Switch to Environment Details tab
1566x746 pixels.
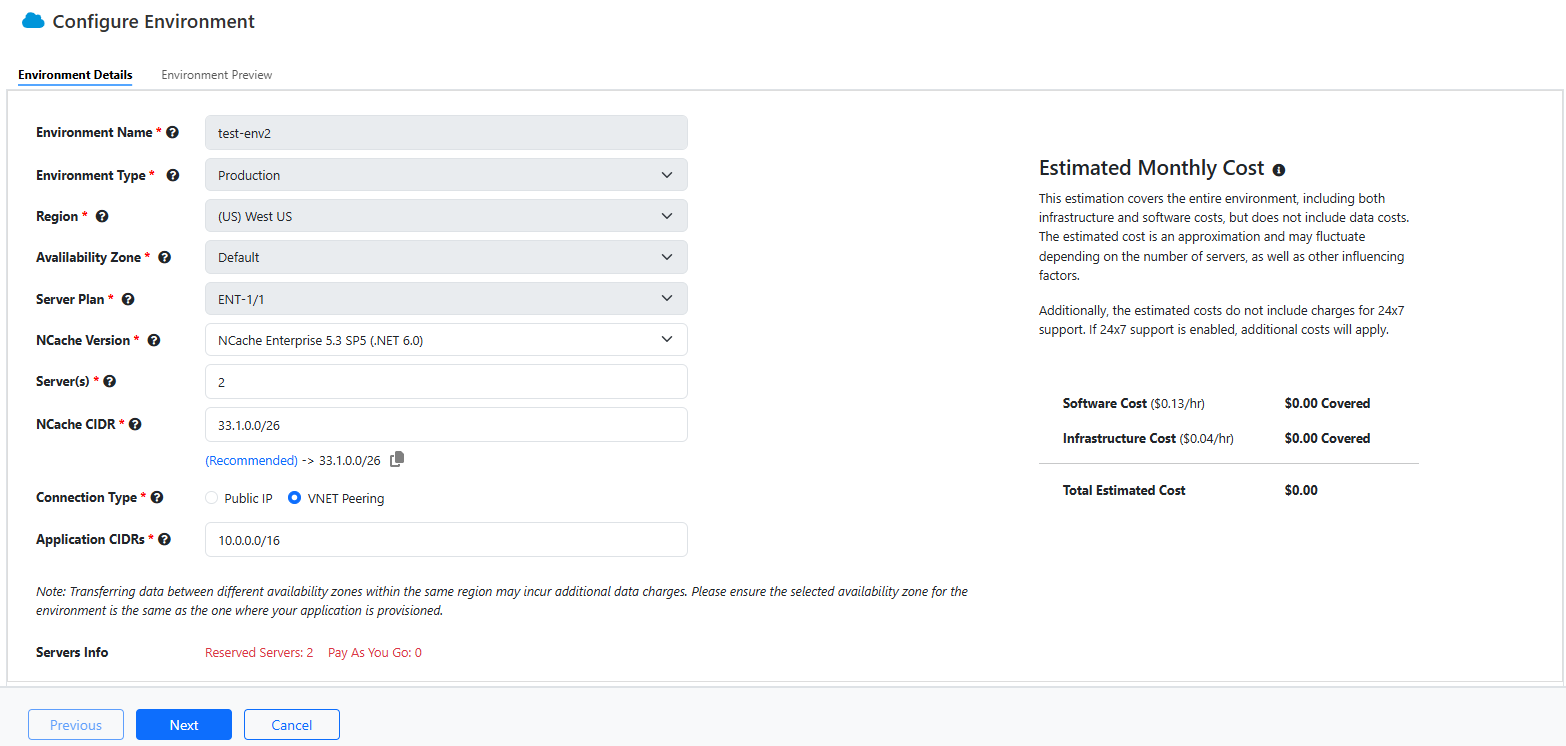(75, 75)
